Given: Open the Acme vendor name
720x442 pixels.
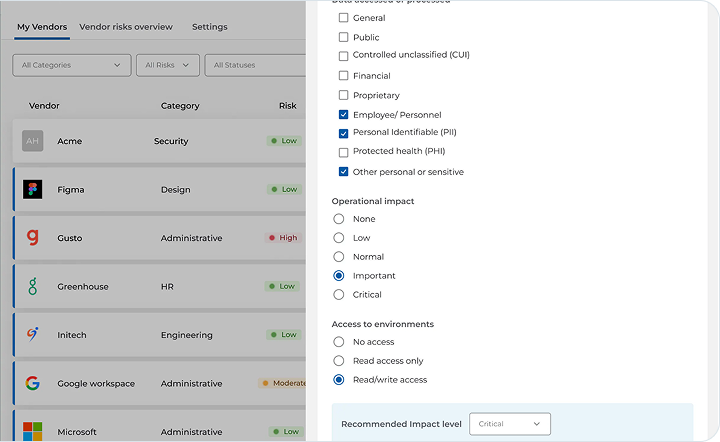Looking at the screenshot, I should point(69,141).
